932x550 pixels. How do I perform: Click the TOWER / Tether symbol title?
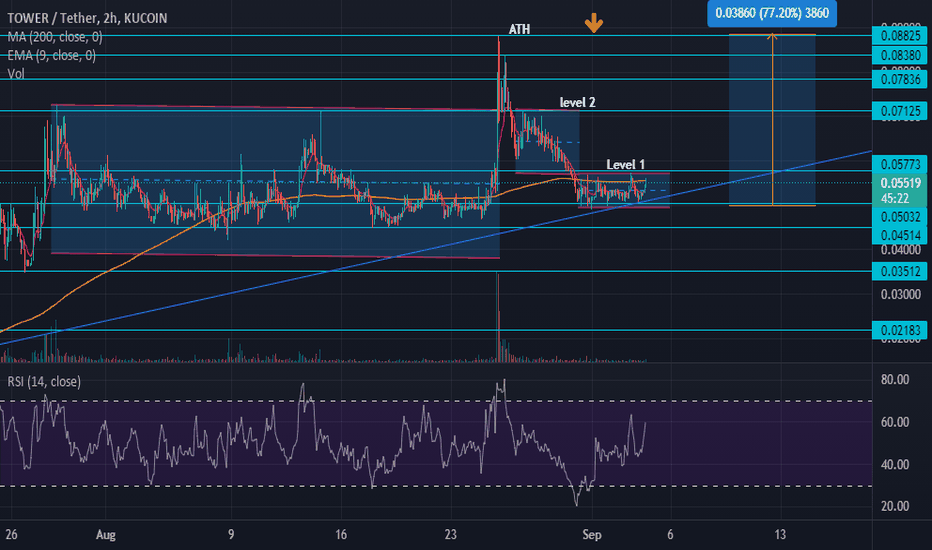click(x=87, y=18)
